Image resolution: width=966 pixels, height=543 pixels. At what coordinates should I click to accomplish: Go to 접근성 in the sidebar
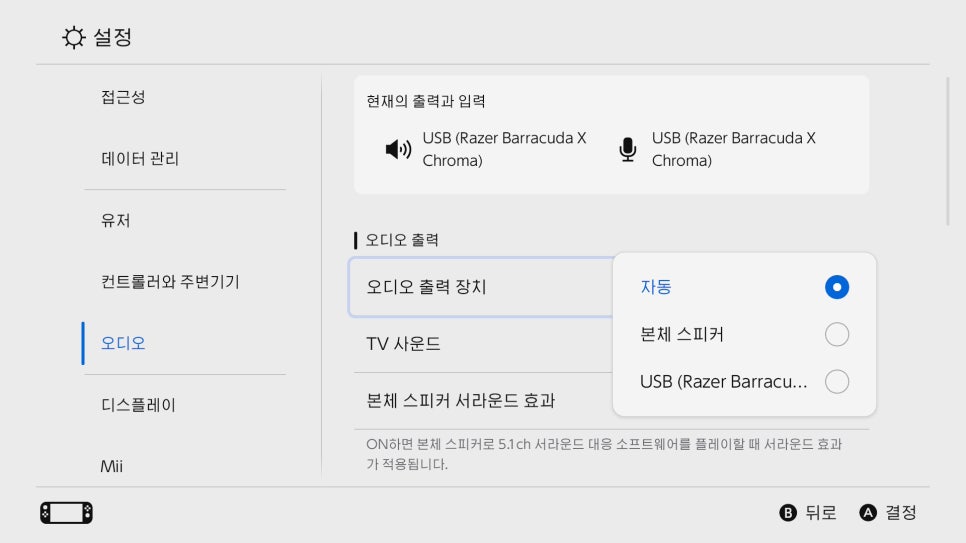(x=124, y=97)
